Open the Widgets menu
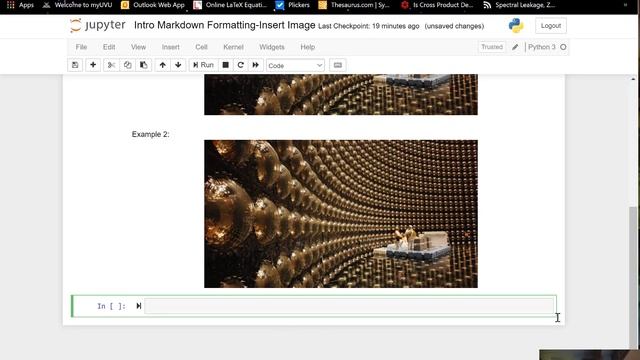This screenshot has width=640, height=360. click(272, 47)
